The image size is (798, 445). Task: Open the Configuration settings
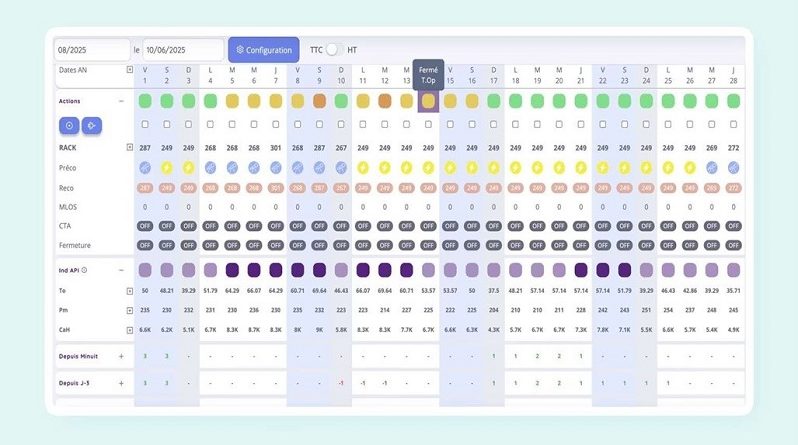pos(264,49)
